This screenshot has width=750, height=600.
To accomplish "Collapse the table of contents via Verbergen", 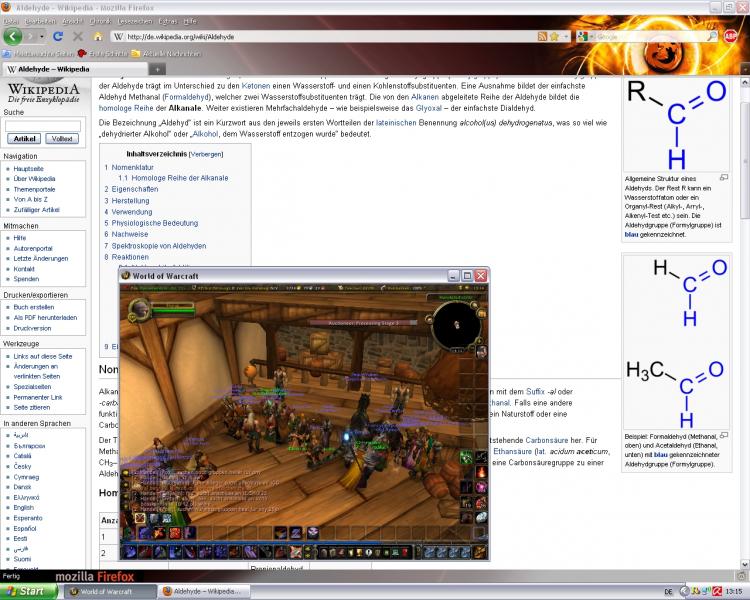I will click(x=206, y=155).
